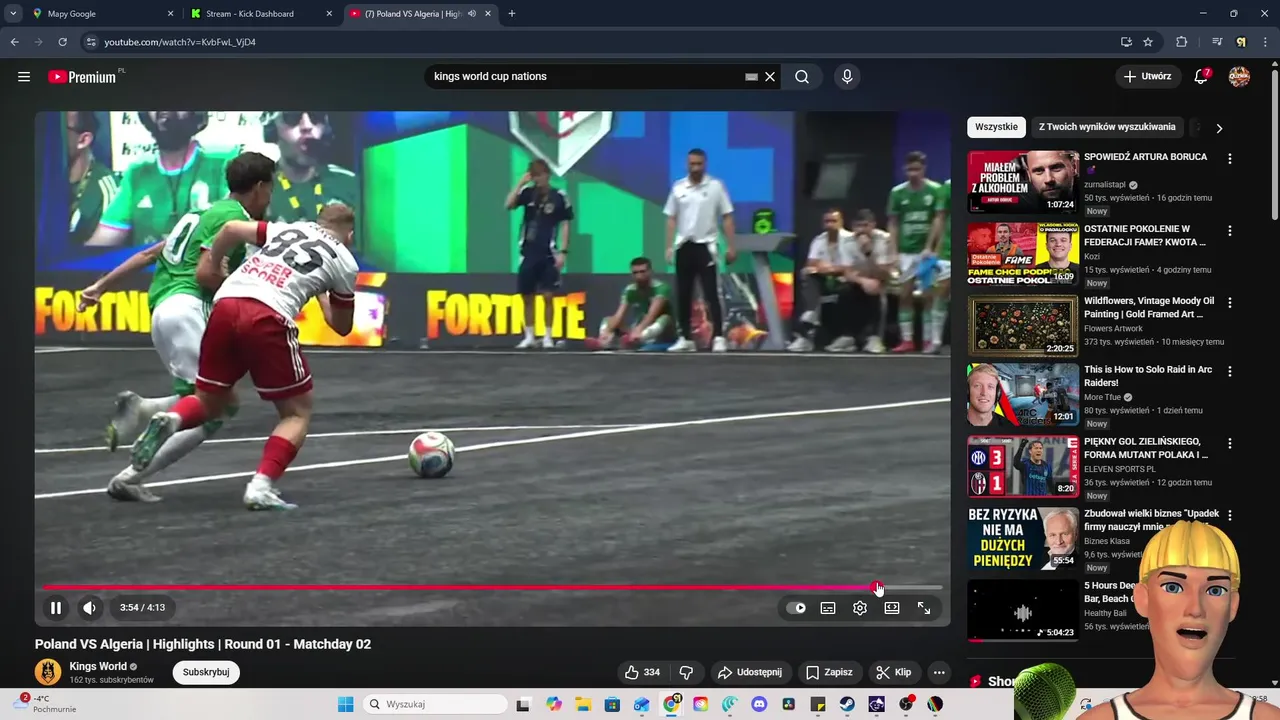
Task: Bookmark this page with the star
Action: pyautogui.click(x=1148, y=42)
